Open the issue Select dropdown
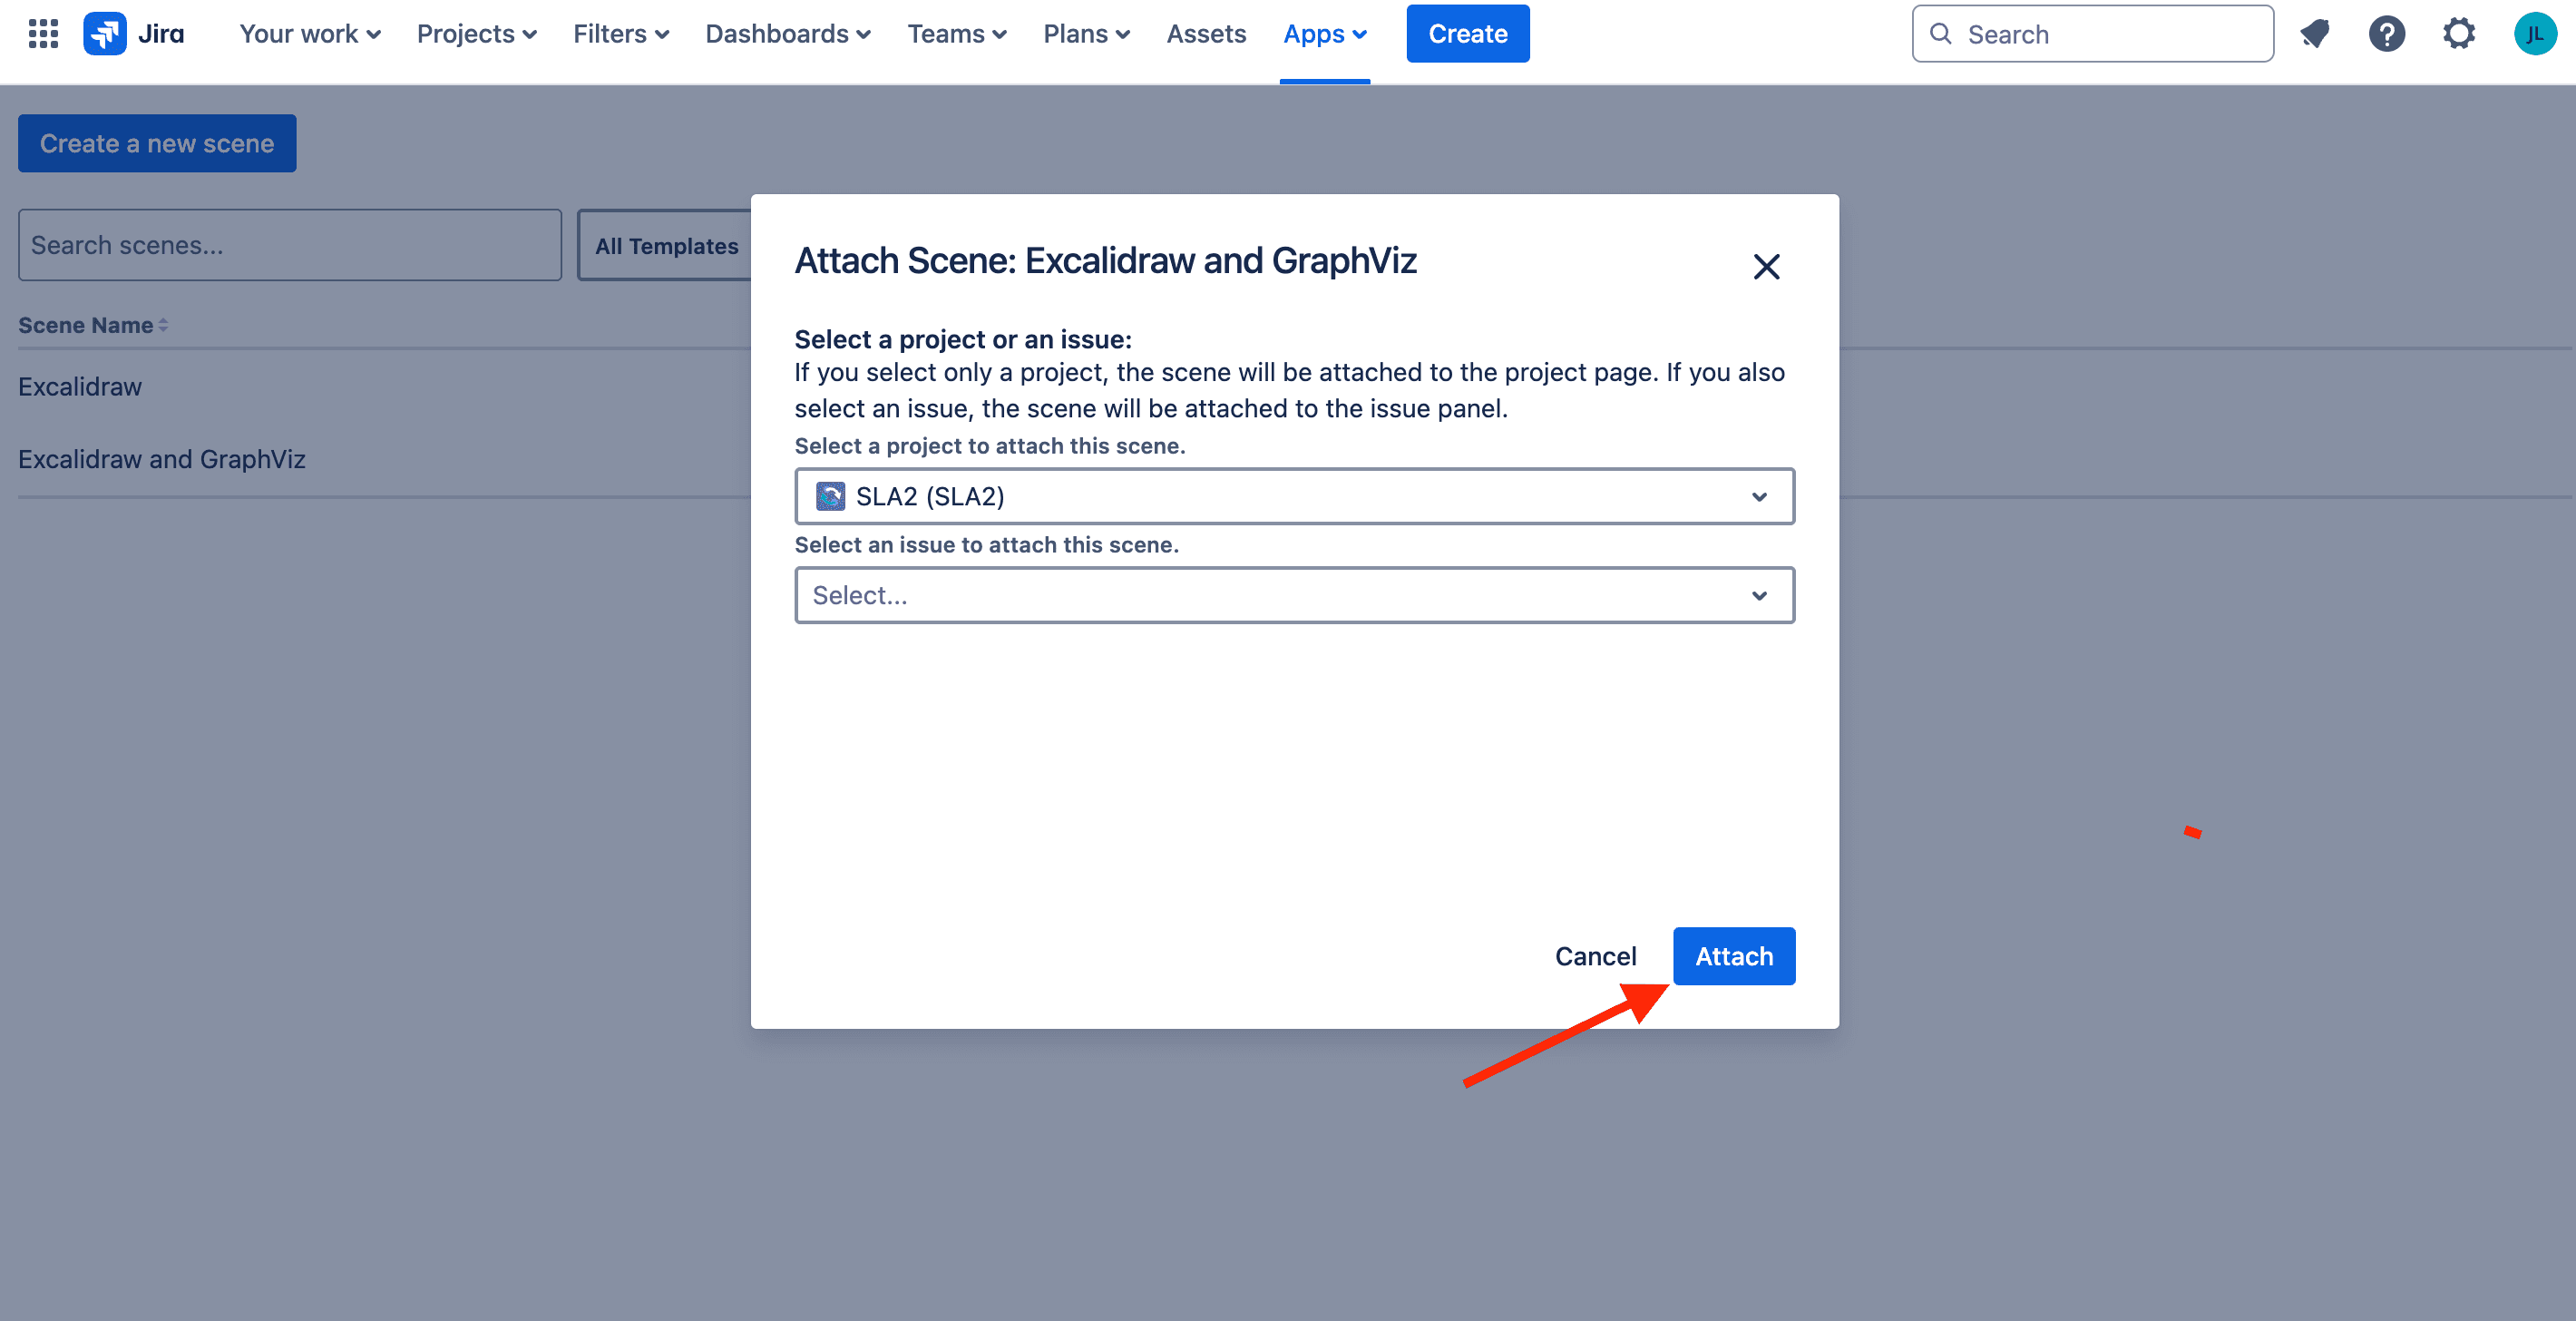 (1295, 595)
